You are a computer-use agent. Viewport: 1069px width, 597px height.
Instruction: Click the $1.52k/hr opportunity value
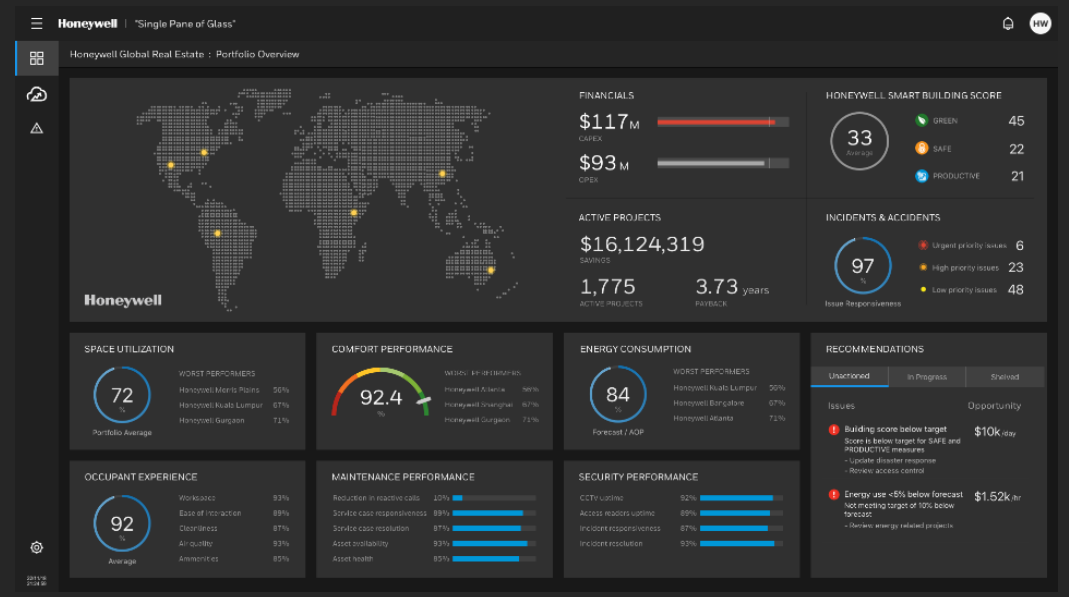(x=997, y=497)
